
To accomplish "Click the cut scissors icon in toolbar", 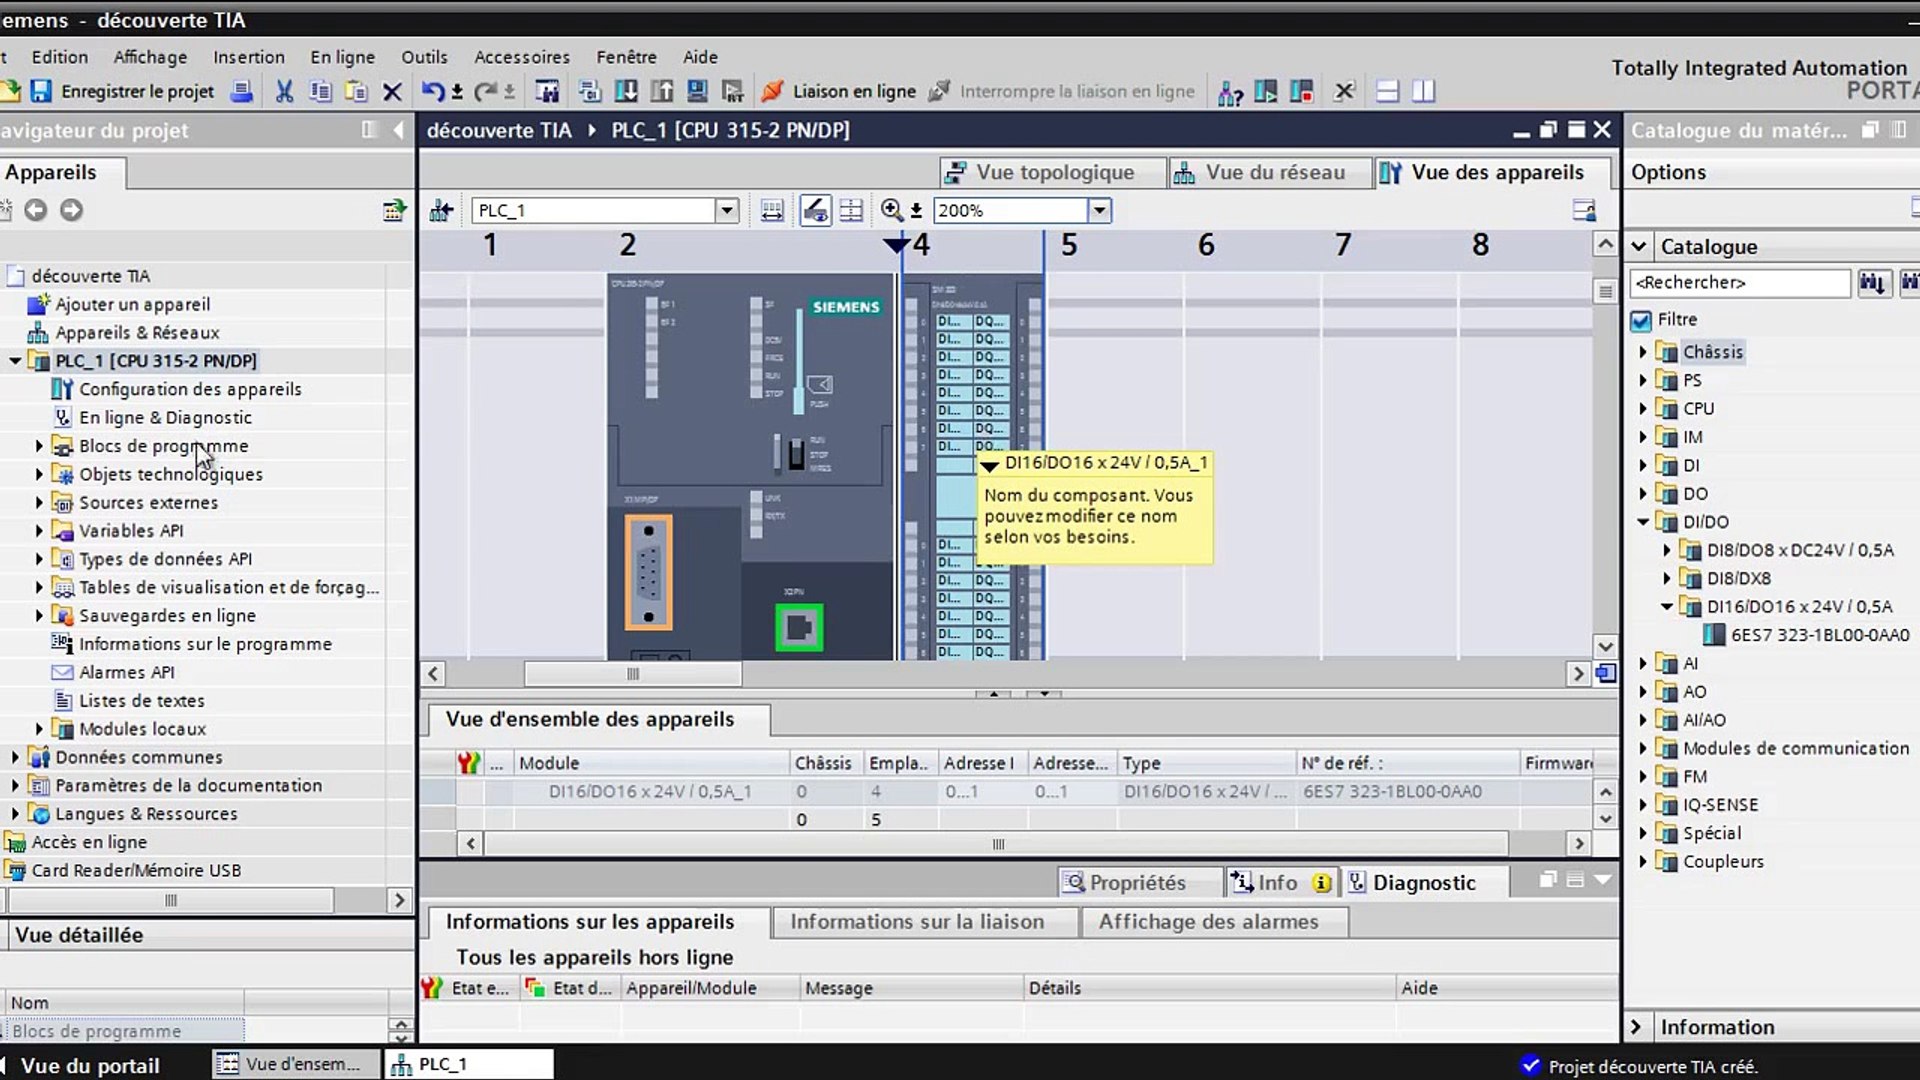I will [284, 91].
